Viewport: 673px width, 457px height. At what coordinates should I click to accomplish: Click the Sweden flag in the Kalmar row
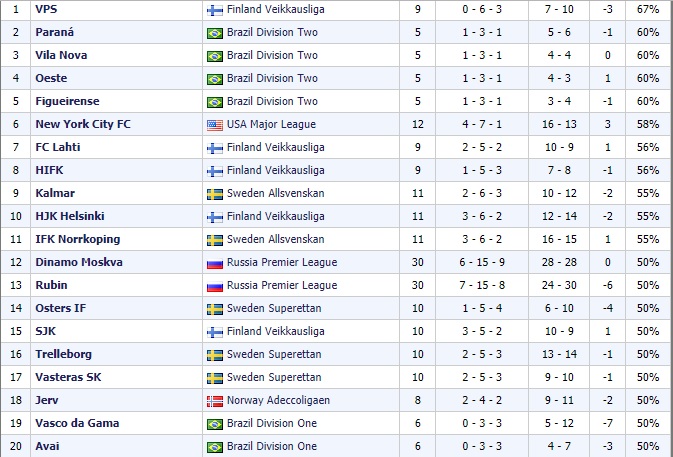[x=215, y=194]
